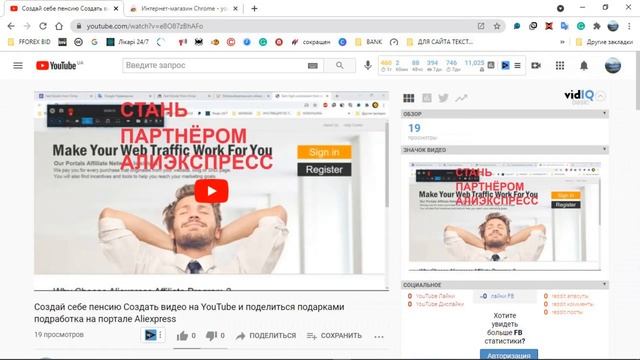Click the vidIQ 19 views number

click(414, 128)
